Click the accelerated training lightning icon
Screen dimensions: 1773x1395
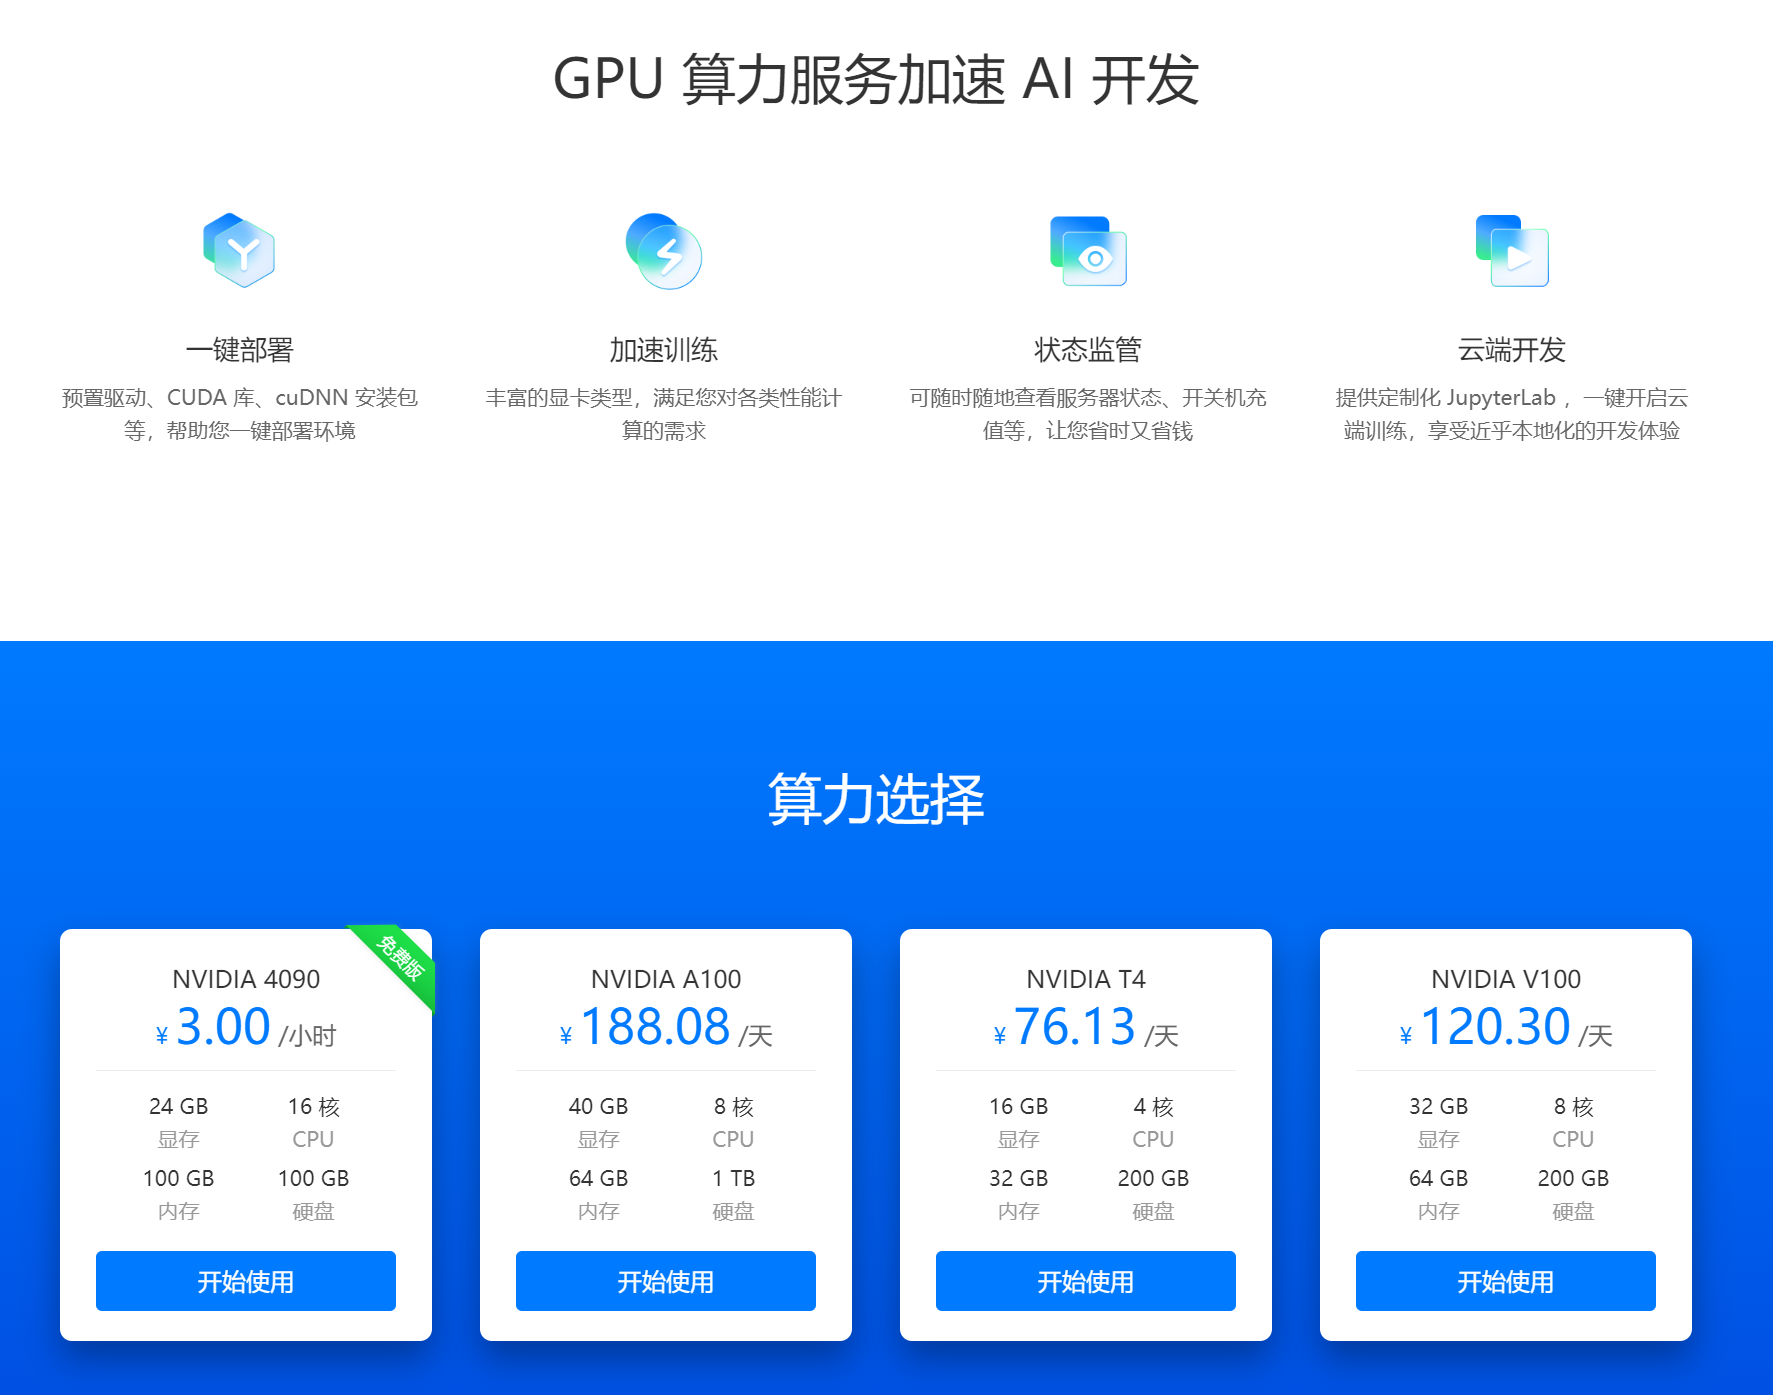point(664,251)
